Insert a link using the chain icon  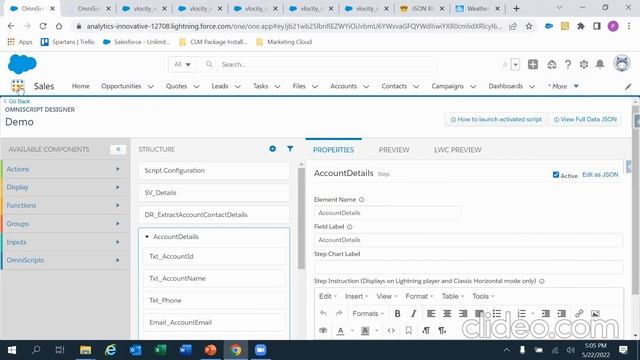tap(579, 313)
